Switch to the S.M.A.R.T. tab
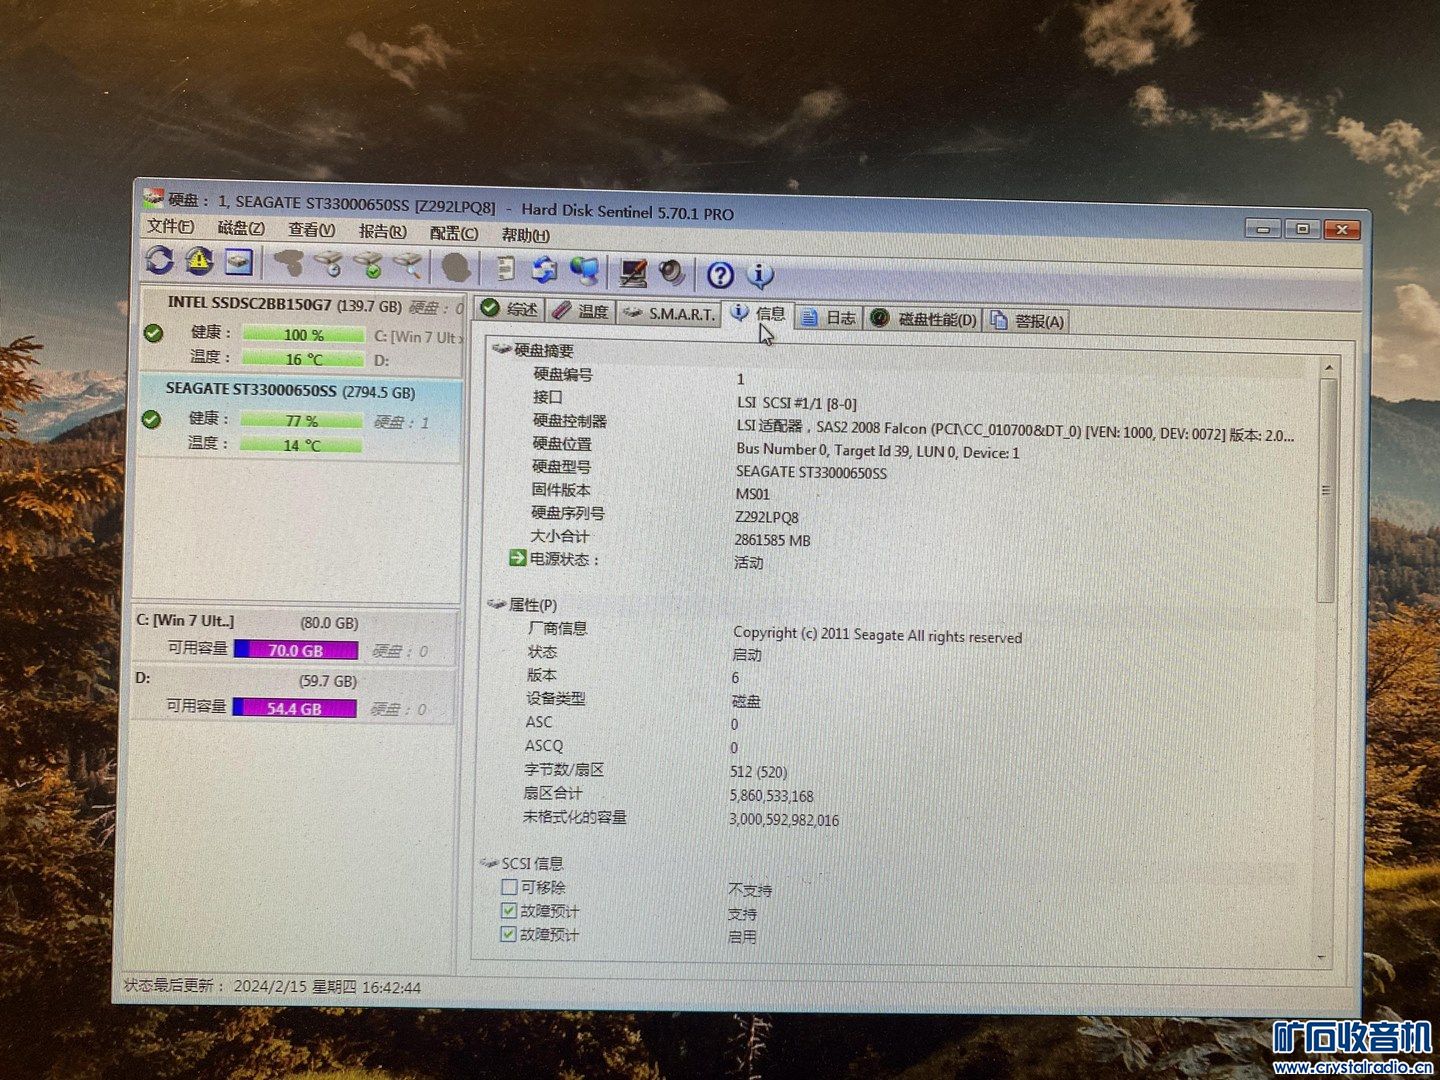Viewport: 1440px width, 1080px height. (x=668, y=313)
